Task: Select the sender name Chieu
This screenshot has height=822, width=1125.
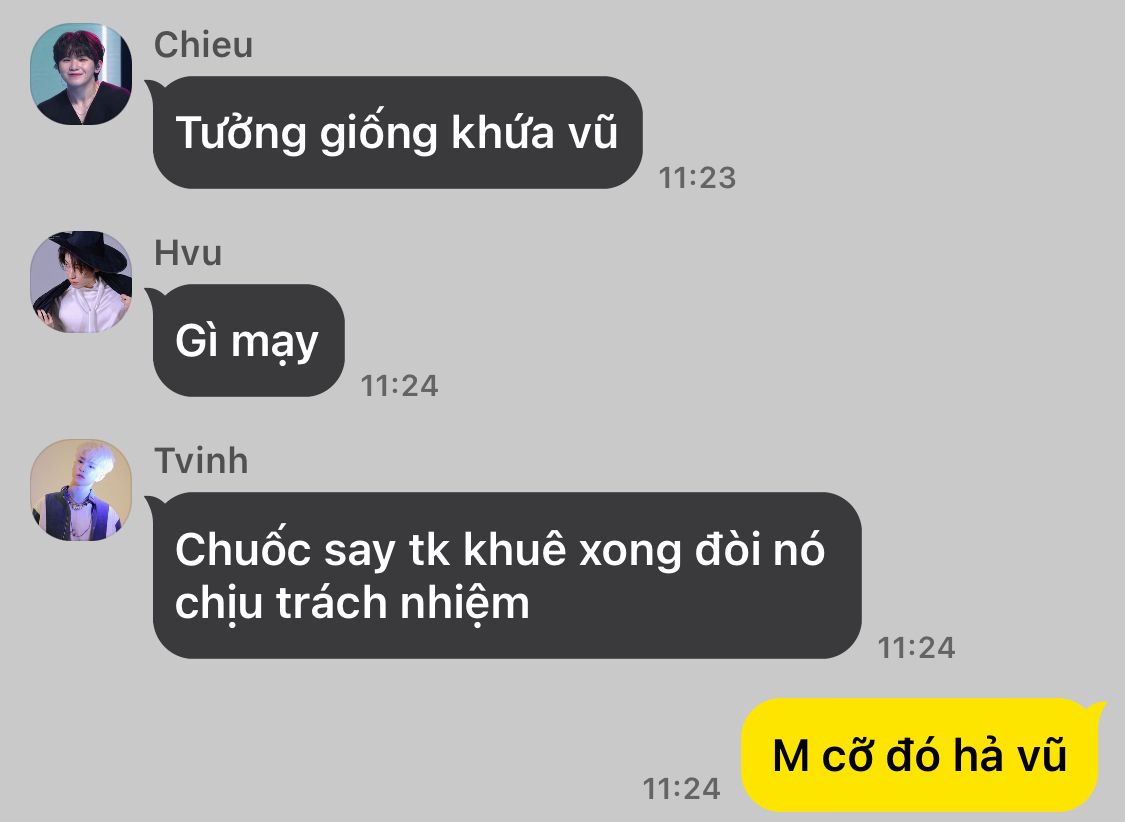Action: coord(203,44)
